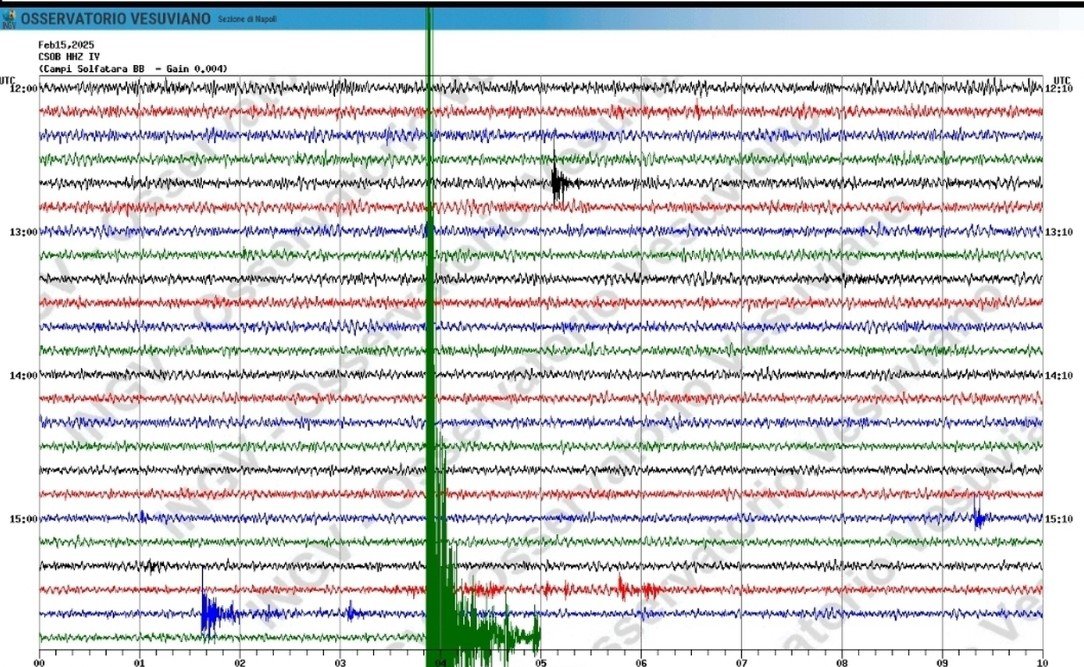The image size is (1084, 667).
Task: Click the black seismic burst after minute 05
Action: (560, 183)
